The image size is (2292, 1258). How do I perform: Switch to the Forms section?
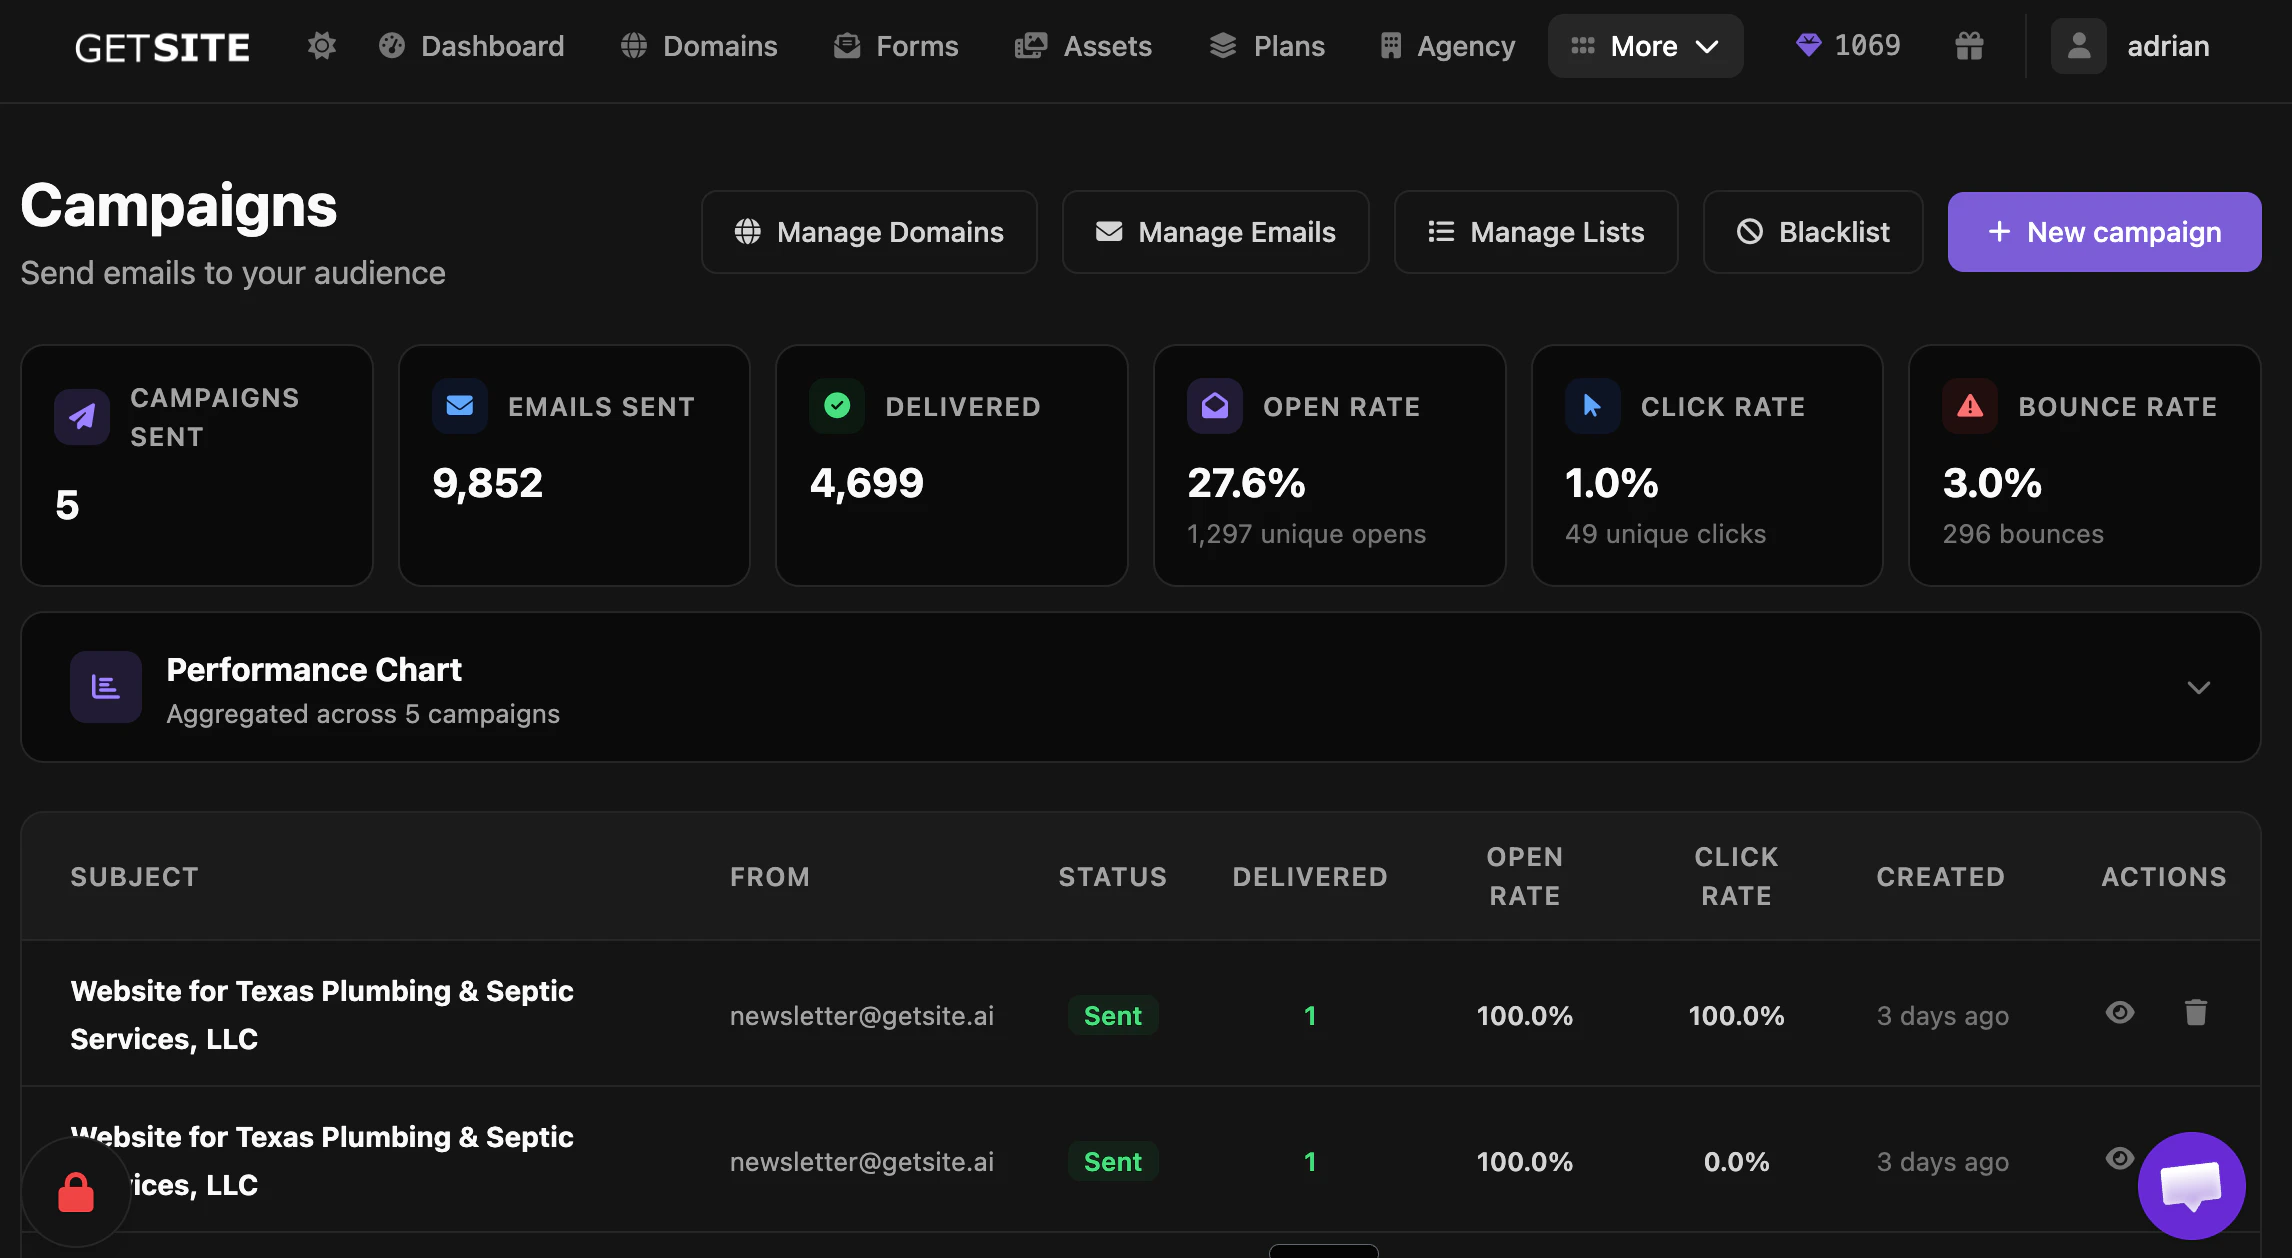coord(895,45)
